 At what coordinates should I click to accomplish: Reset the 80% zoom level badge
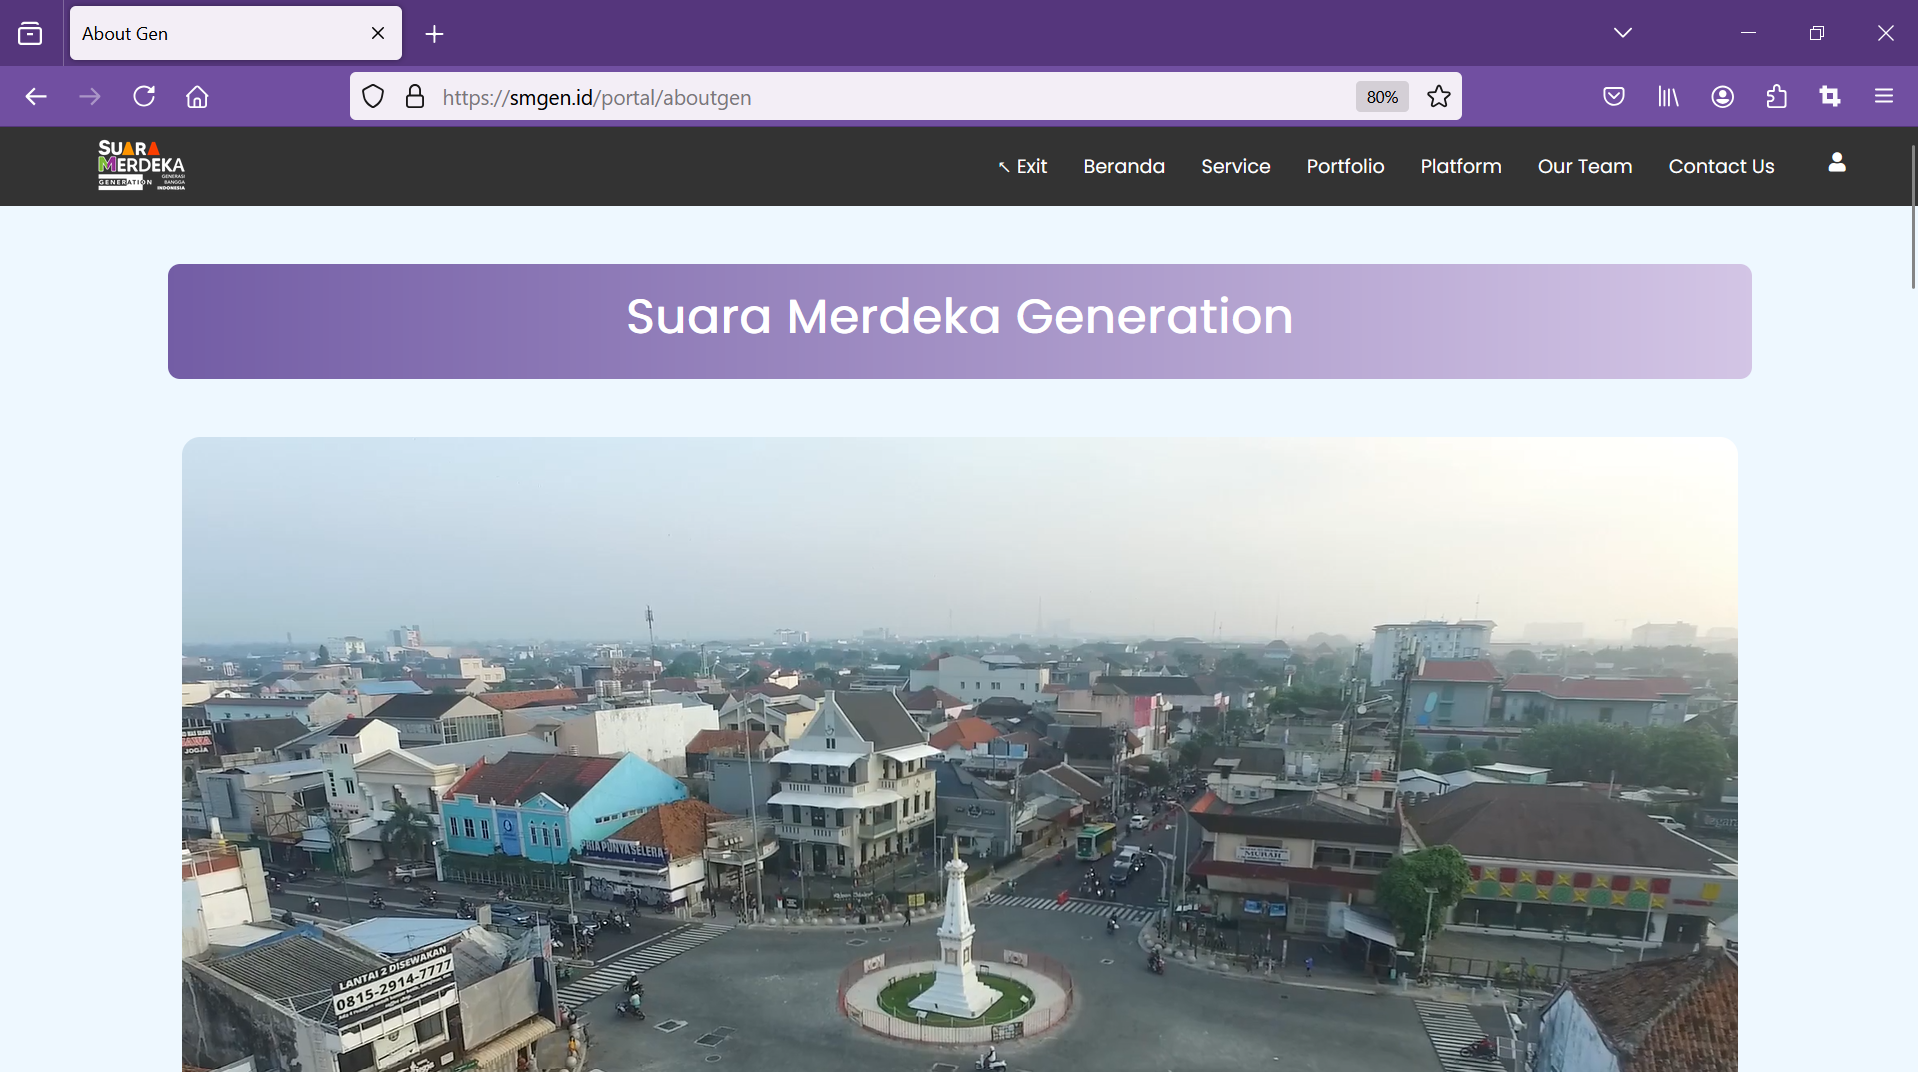(1381, 97)
